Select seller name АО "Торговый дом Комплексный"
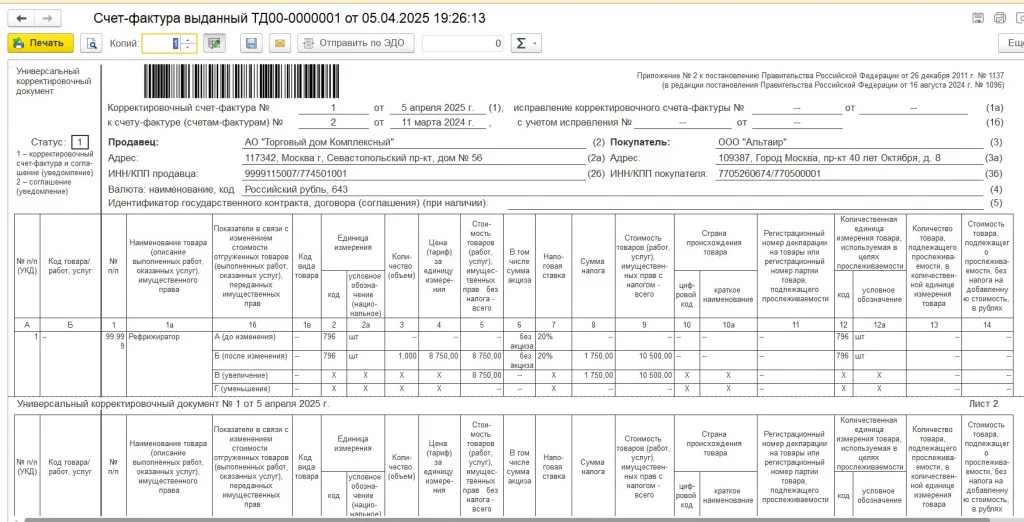This screenshot has height=522, width=1024. click(x=319, y=142)
